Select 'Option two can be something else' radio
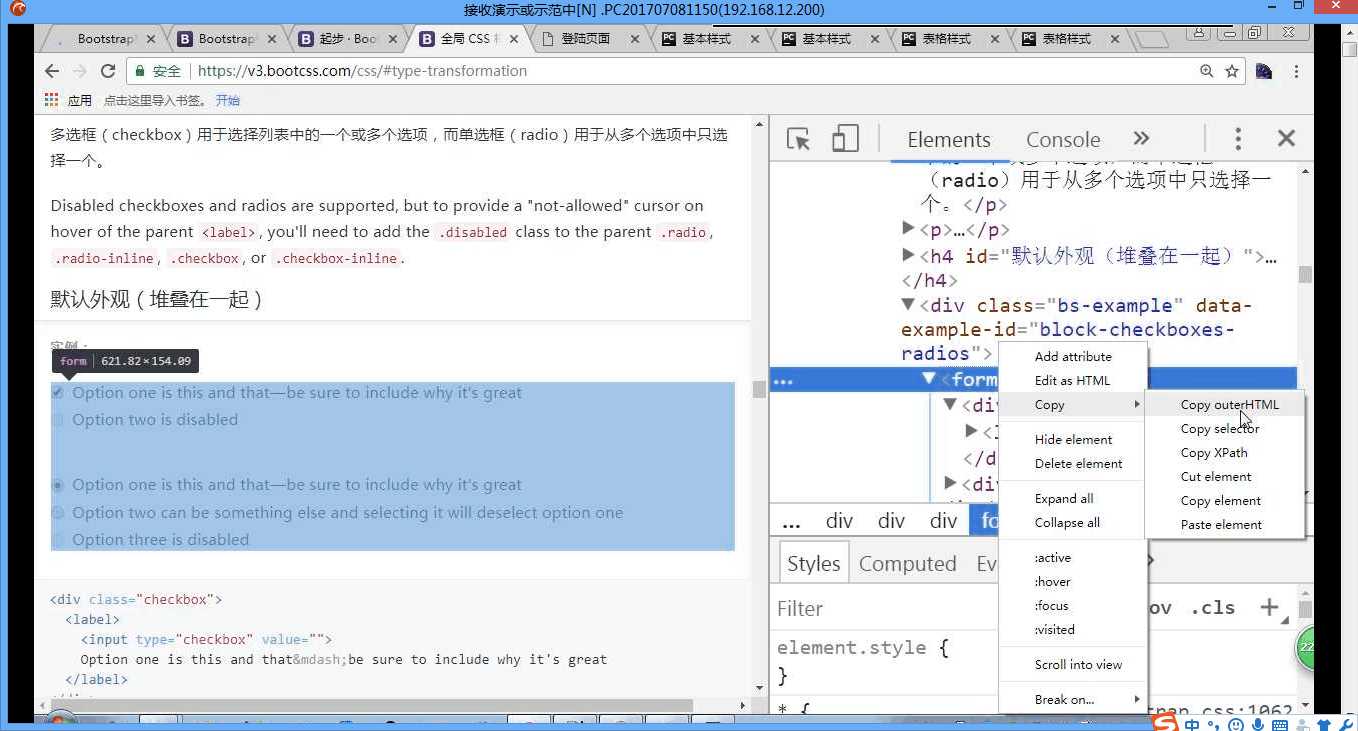 click(58, 513)
